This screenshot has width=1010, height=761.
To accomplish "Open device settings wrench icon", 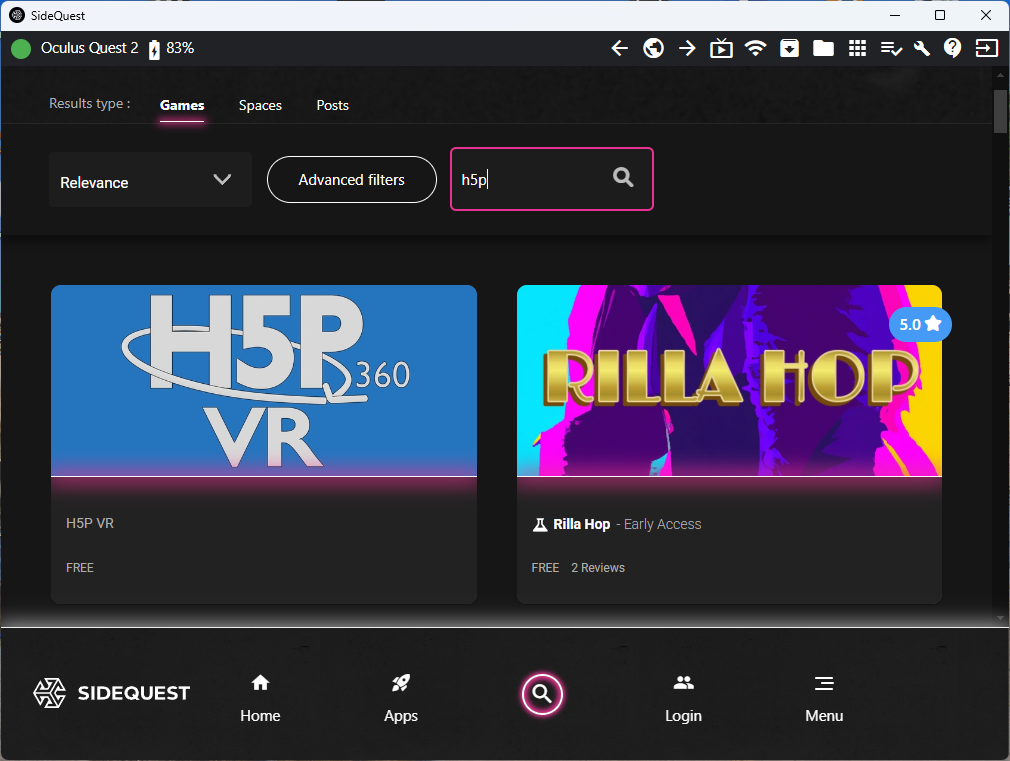I will 922,48.
